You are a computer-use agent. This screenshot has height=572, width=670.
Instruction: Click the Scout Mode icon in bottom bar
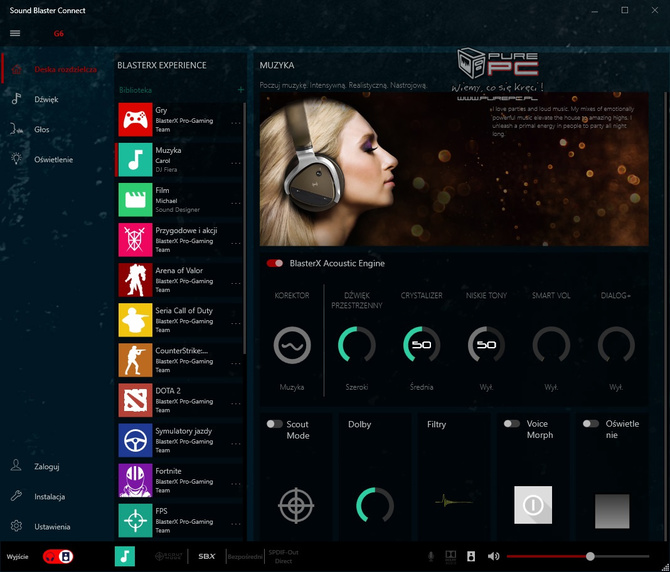[168, 556]
